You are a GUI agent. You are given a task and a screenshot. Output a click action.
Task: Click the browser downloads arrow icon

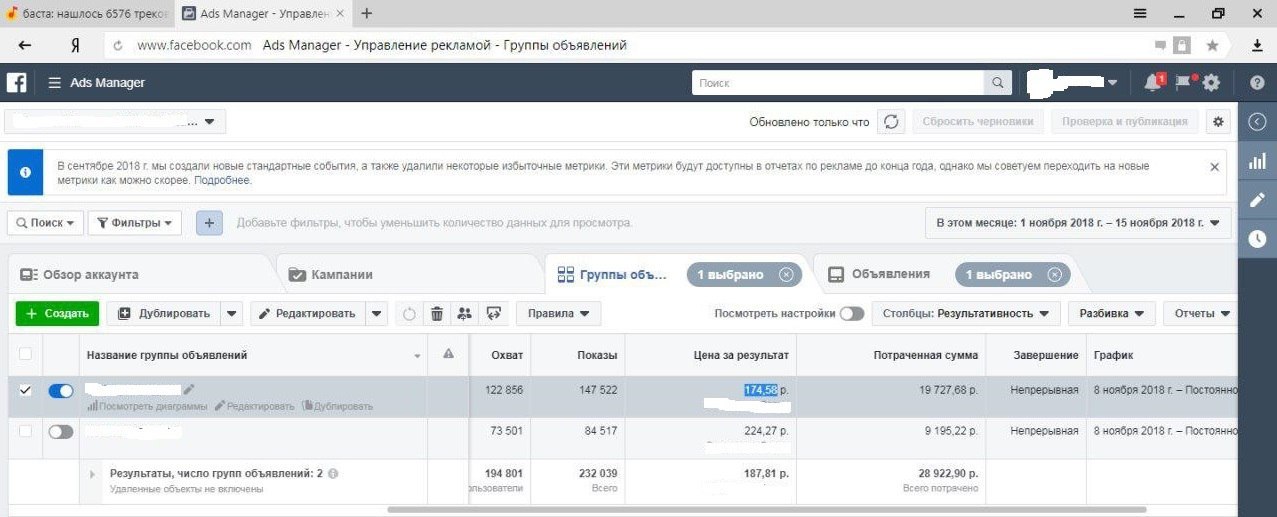(1257, 45)
